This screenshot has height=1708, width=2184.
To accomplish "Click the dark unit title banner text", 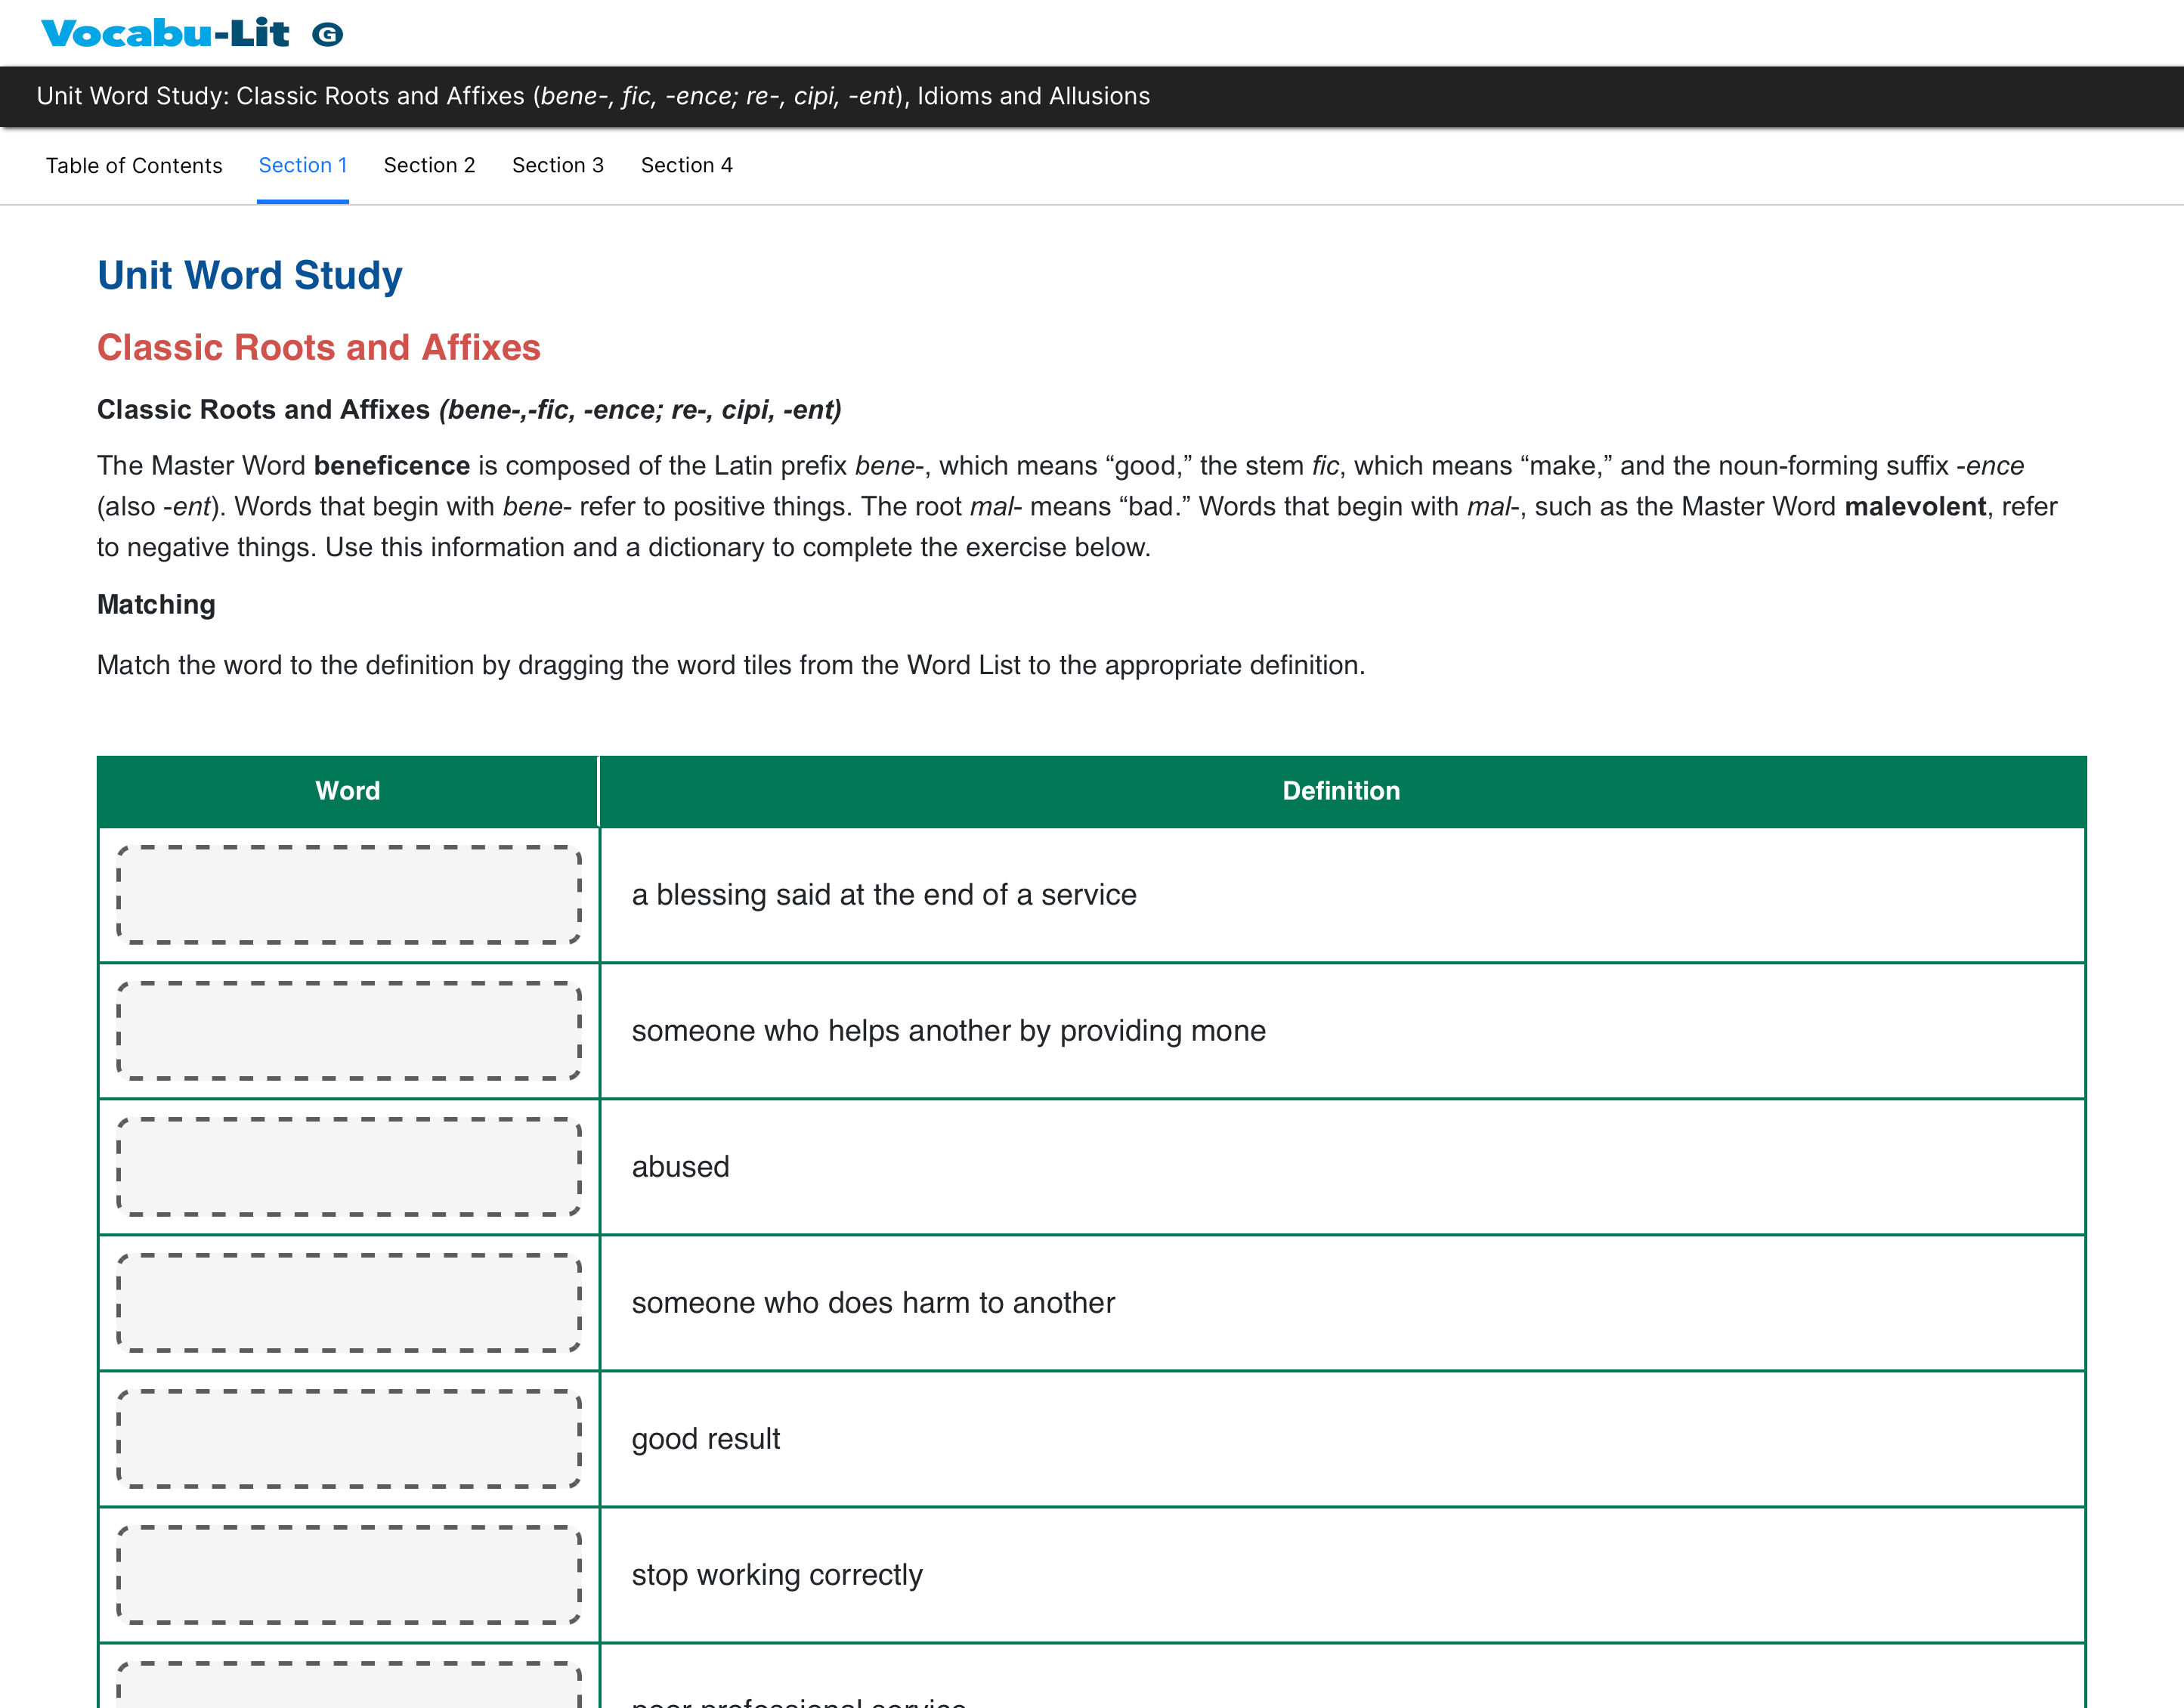I will coord(593,96).
